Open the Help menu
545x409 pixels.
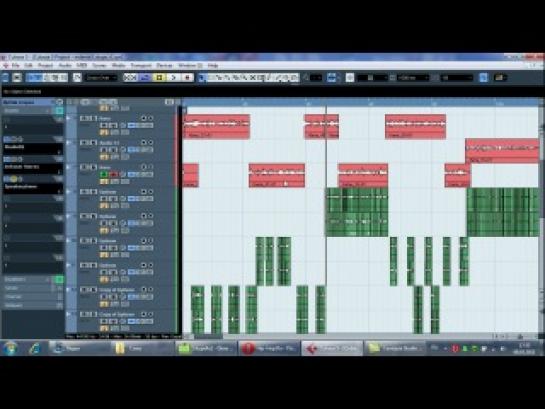(213, 65)
